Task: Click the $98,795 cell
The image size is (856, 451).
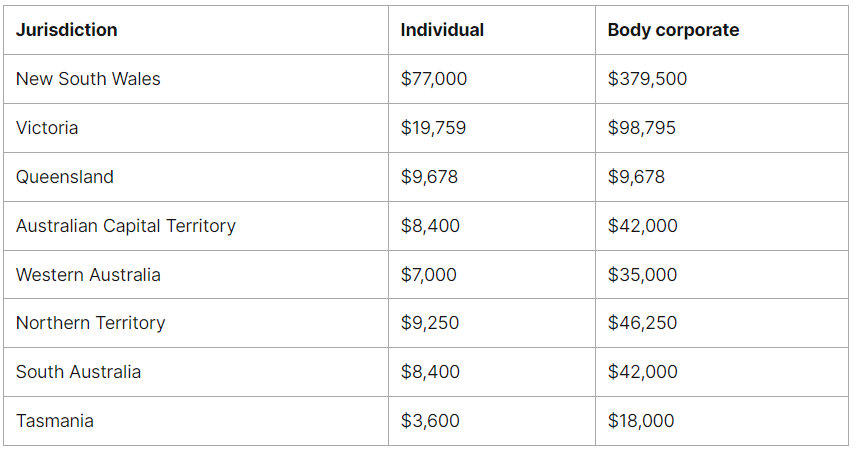Action: click(x=642, y=128)
